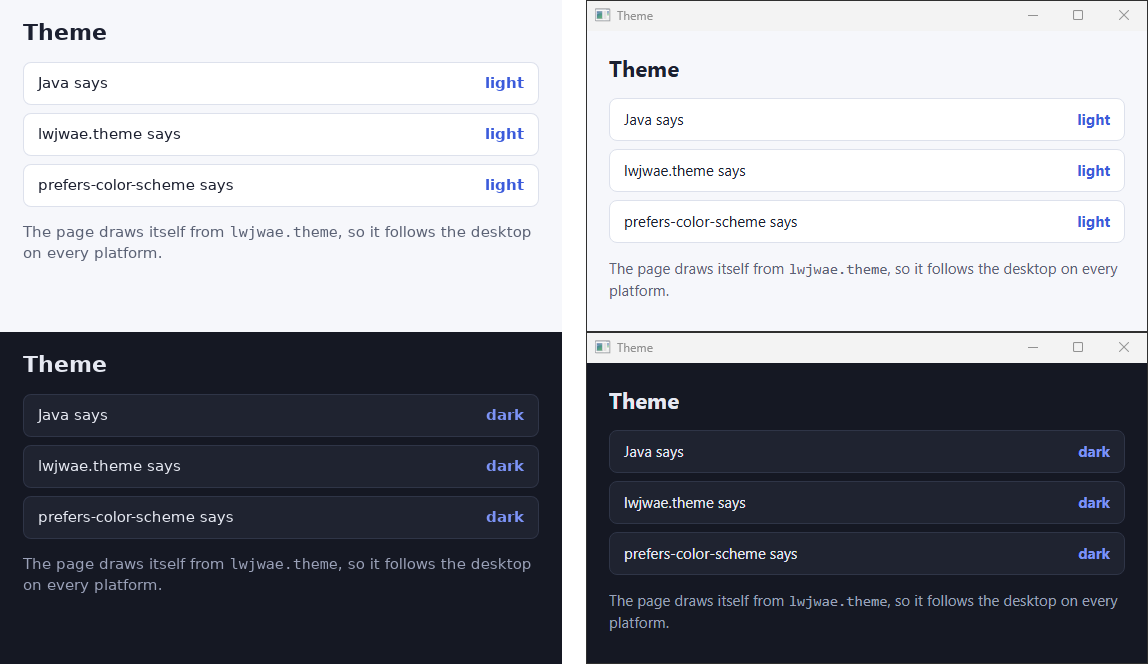Click the 'lwjwae.theme' code text in the dark window's paragraph

838,602
